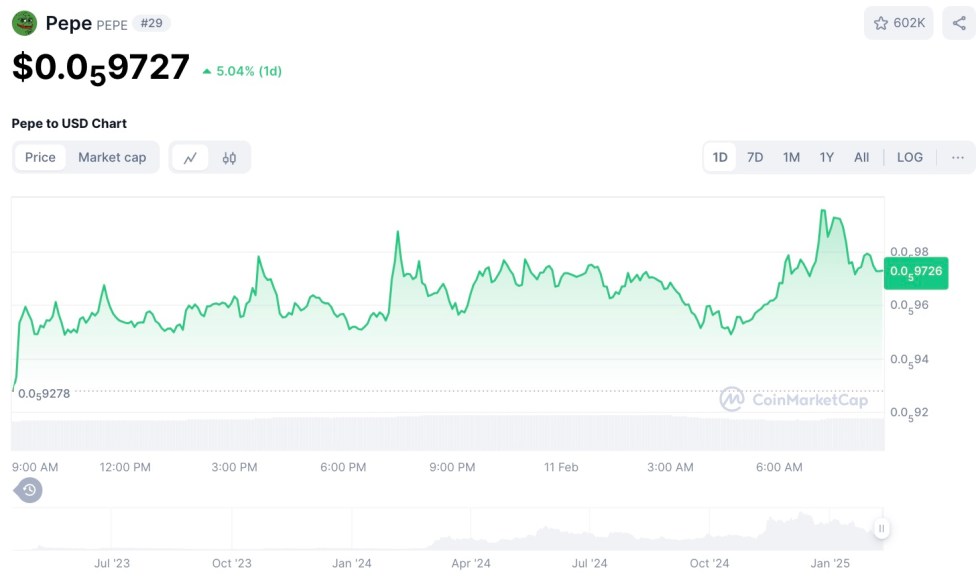980x578 pixels.
Task: Click the chart history clock icon
Action: (x=29, y=490)
